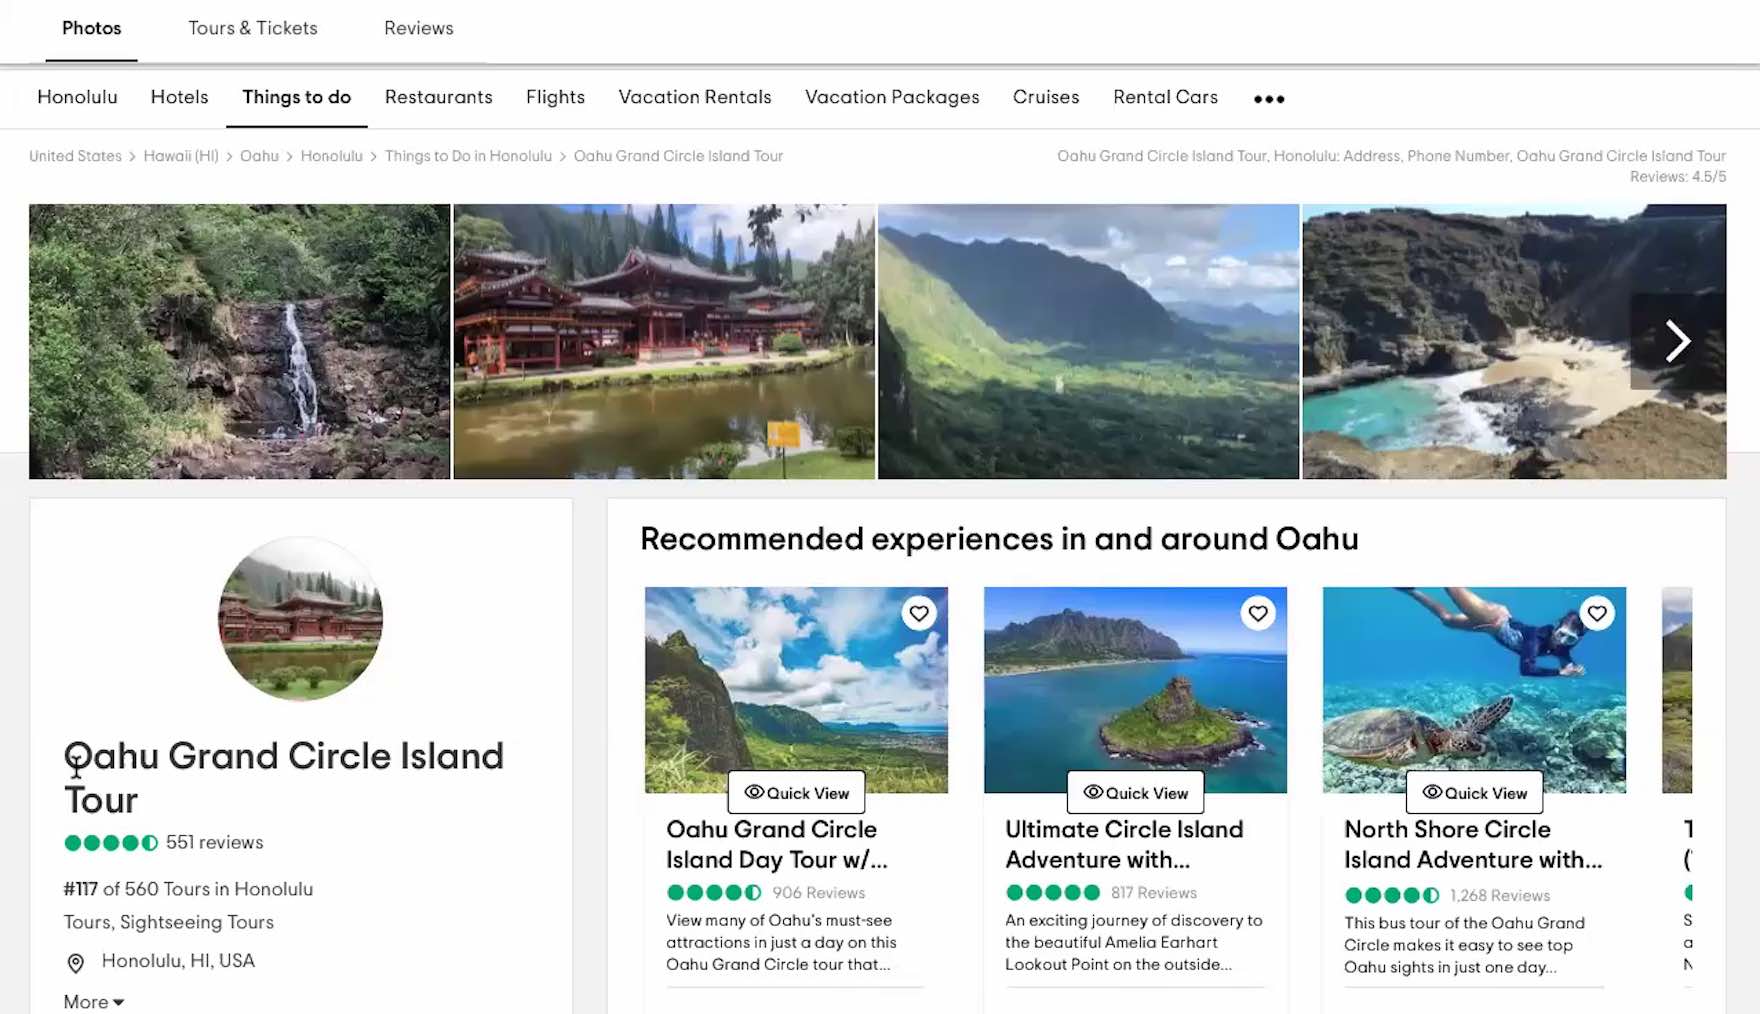Expand the More details dropdown
The width and height of the screenshot is (1760, 1014).
click(x=93, y=1002)
